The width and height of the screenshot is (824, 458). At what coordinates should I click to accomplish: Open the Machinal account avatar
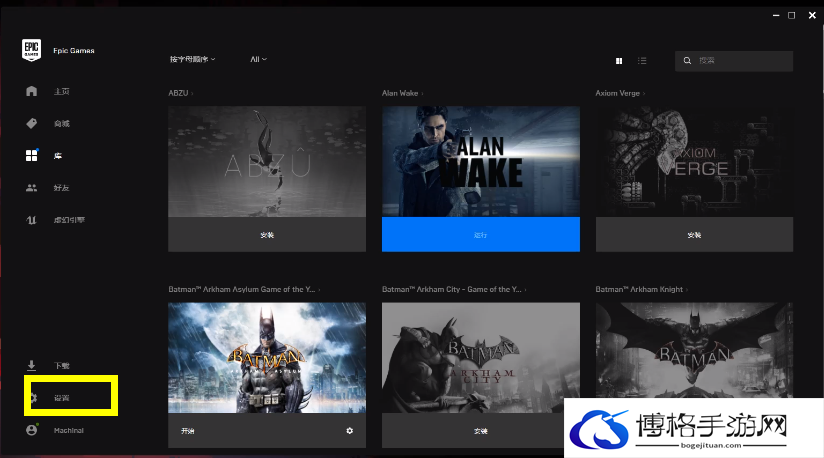point(32,430)
